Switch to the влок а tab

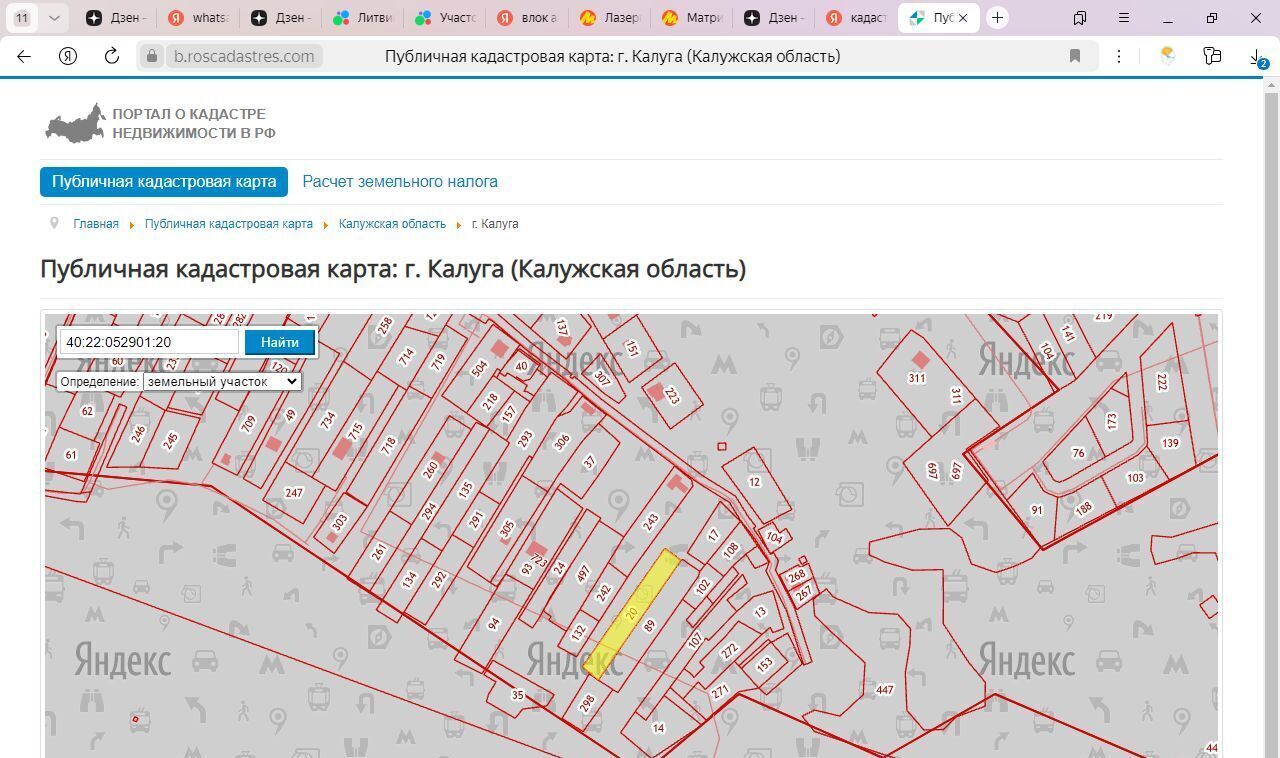pos(528,18)
